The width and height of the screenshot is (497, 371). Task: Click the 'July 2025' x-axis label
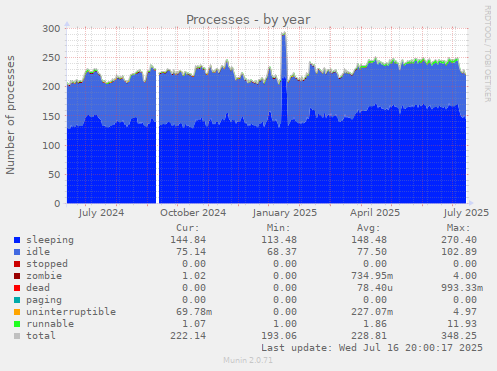(x=466, y=213)
